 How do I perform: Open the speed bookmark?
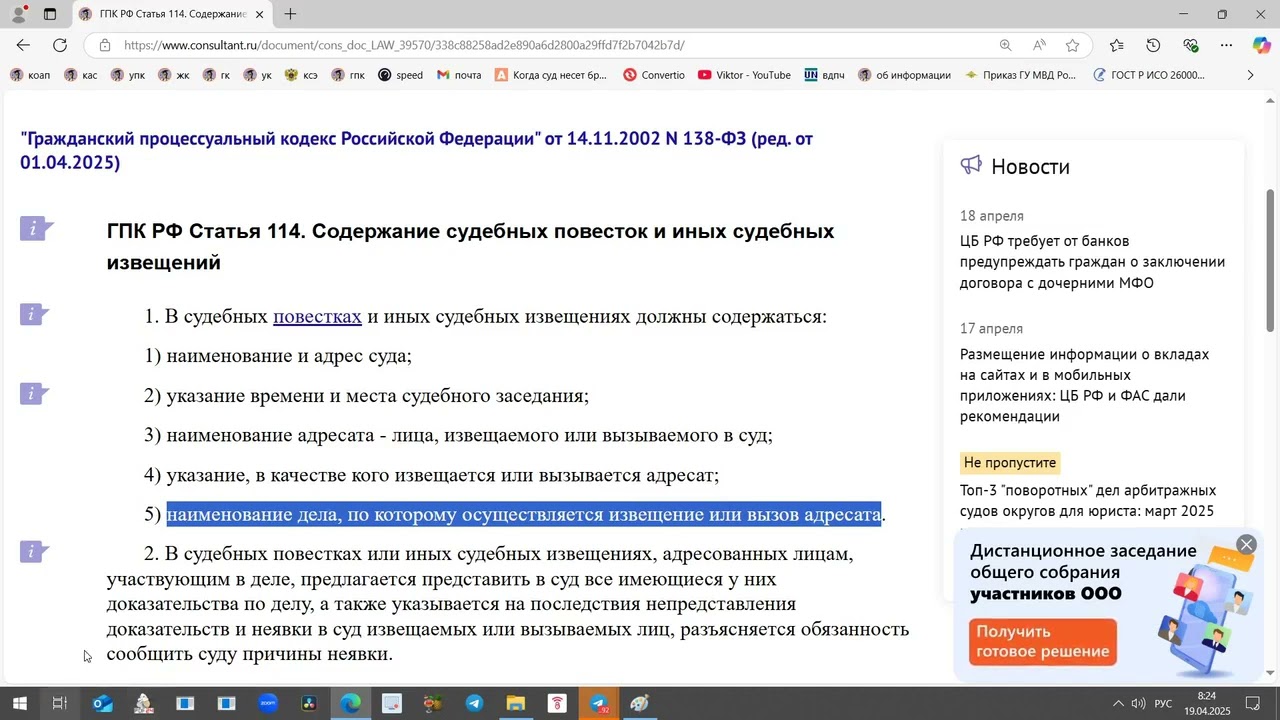[400, 75]
